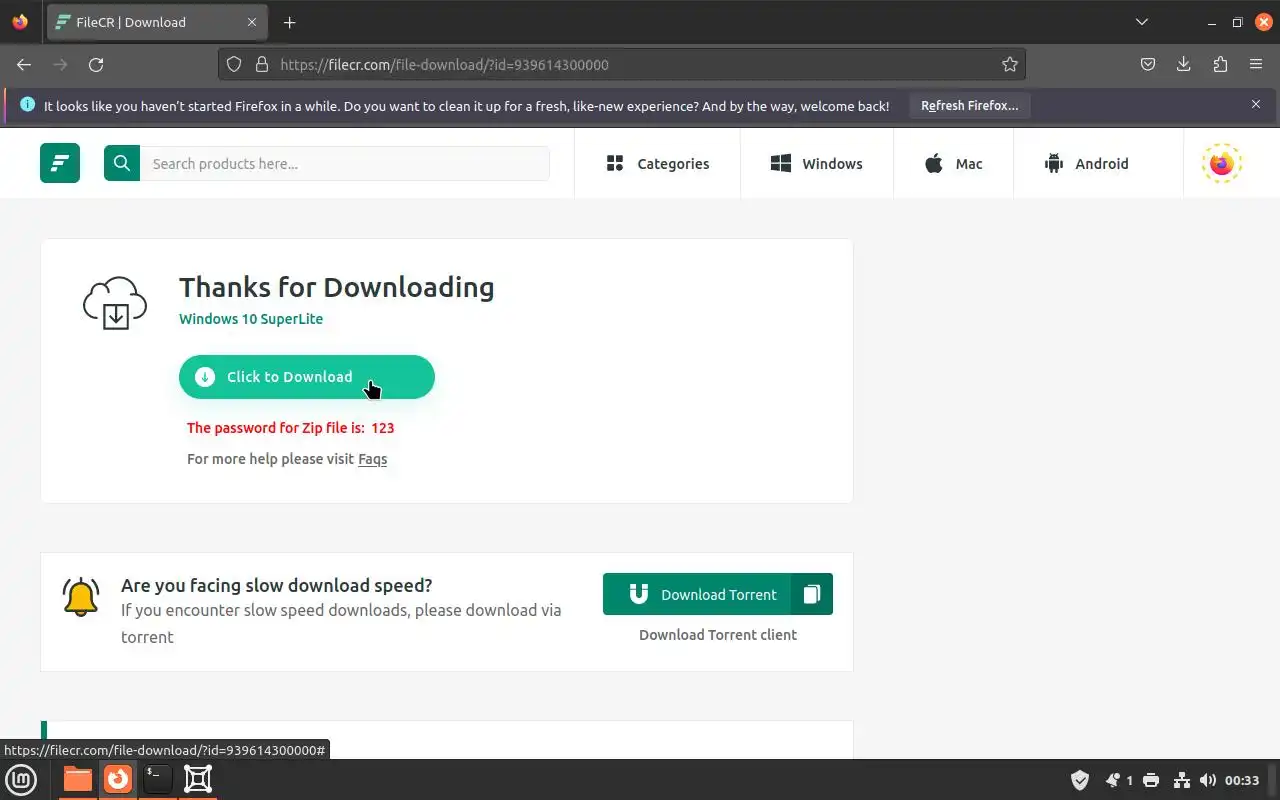Open the site security lock info
Image resolution: width=1280 pixels, height=800 pixels.
[x=262, y=64]
